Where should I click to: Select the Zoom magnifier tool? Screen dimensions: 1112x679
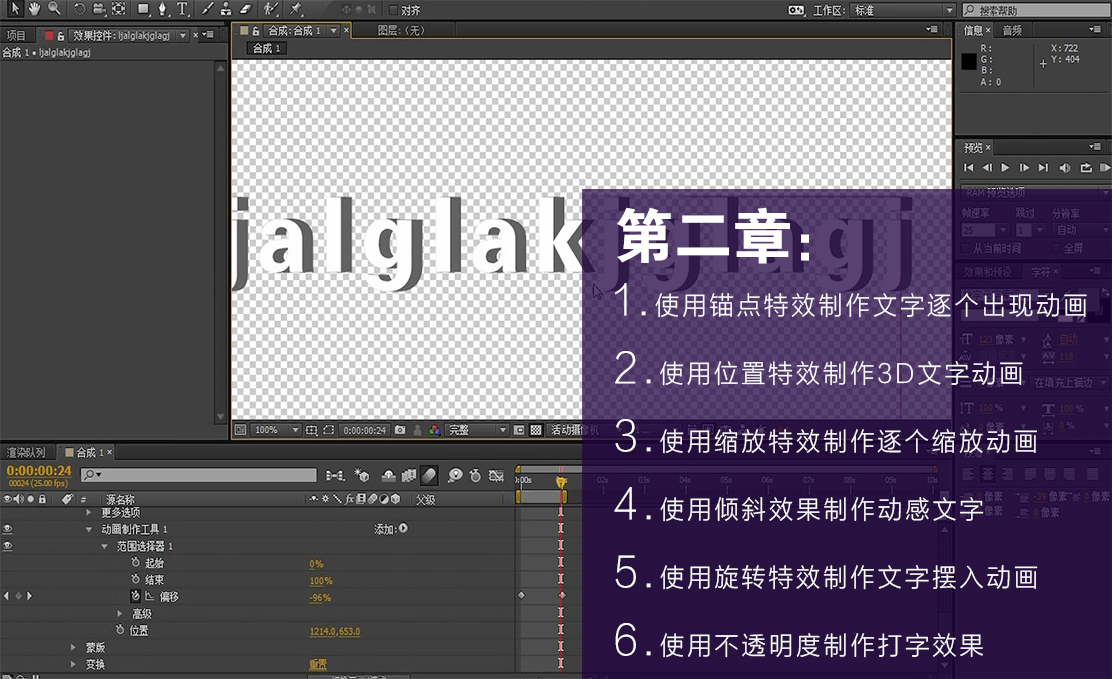pyautogui.click(x=53, y=9)
